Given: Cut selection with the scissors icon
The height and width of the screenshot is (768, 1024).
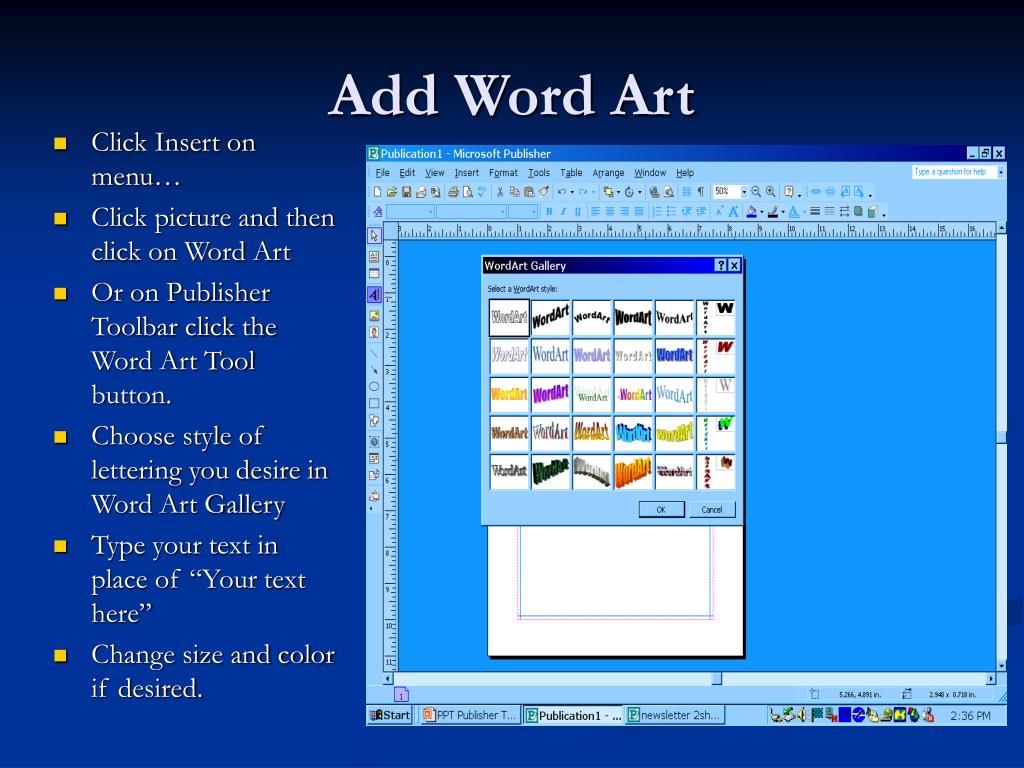Looking at the screenshot, I should [x=500, y=192].
